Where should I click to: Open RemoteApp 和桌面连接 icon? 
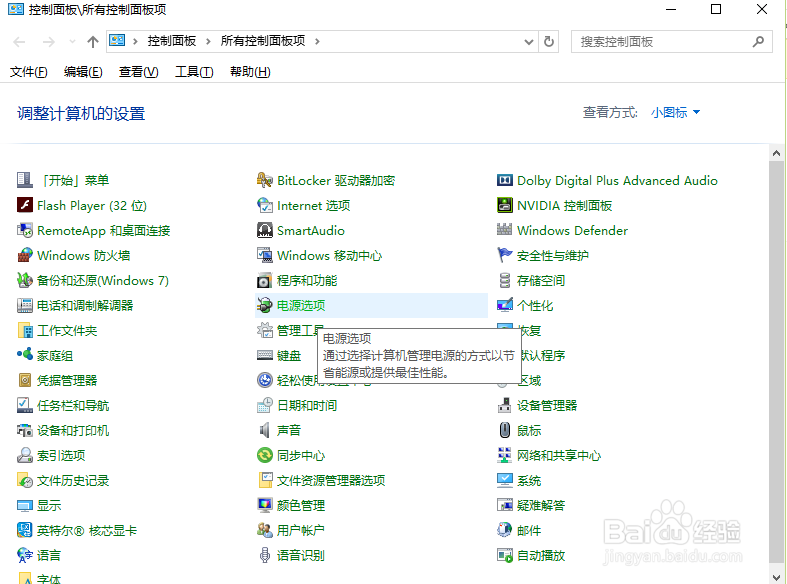point(25,230)
